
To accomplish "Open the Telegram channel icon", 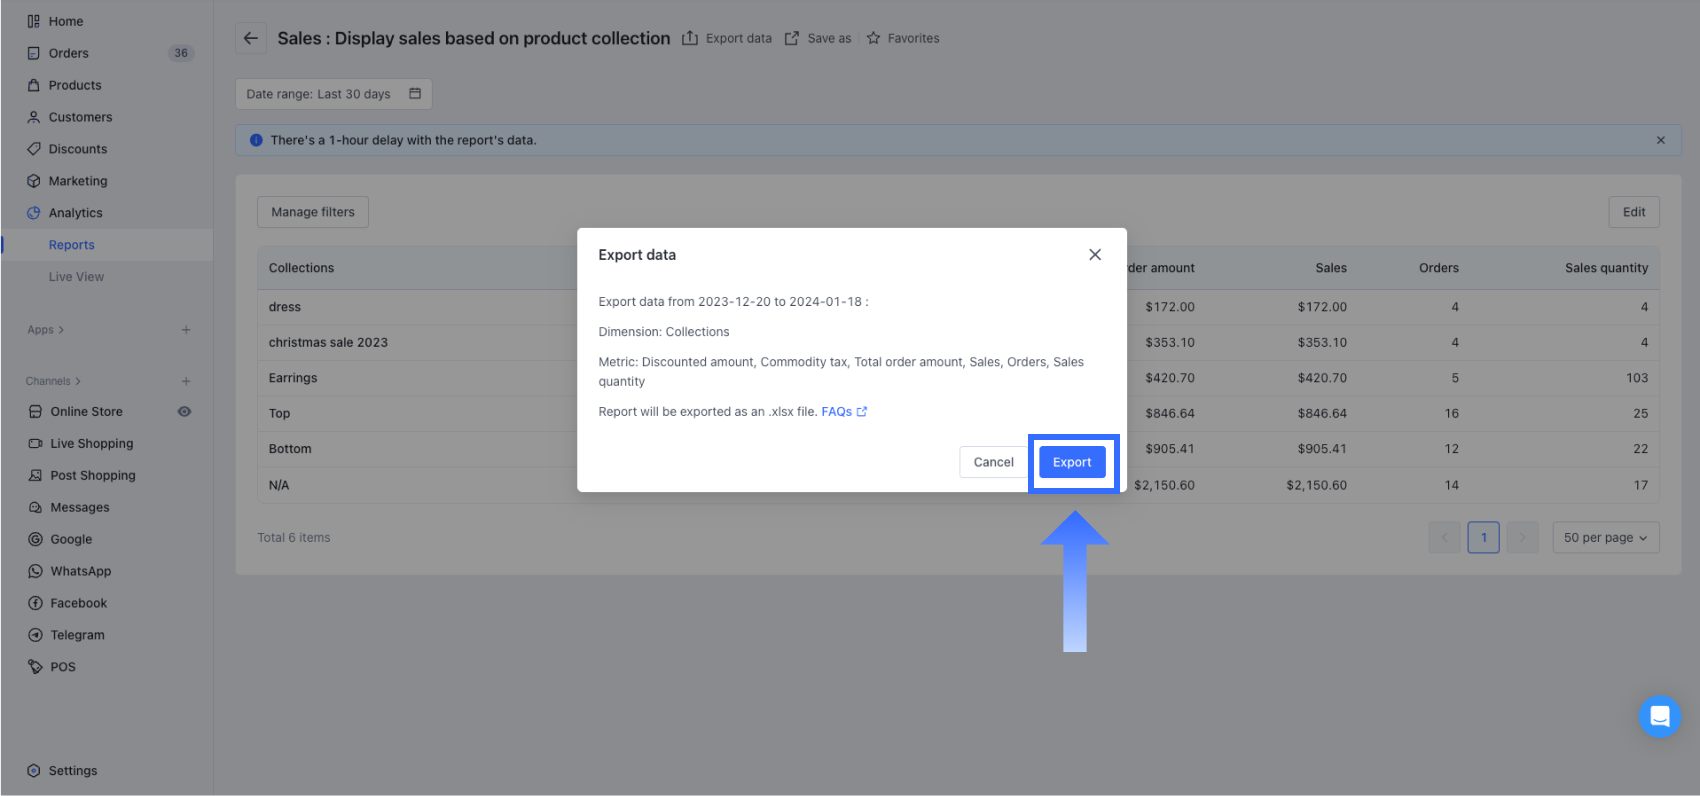I will 36,635.
